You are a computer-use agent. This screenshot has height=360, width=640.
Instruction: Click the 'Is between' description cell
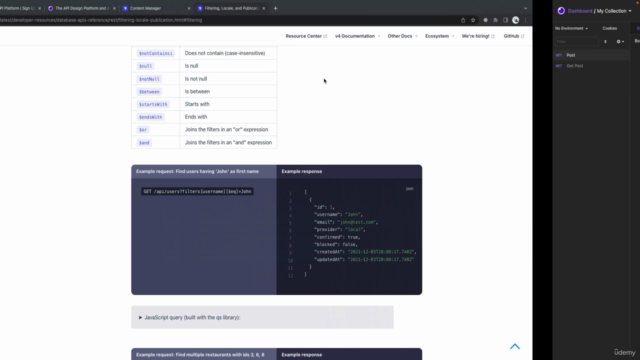(x=228, y=91)
